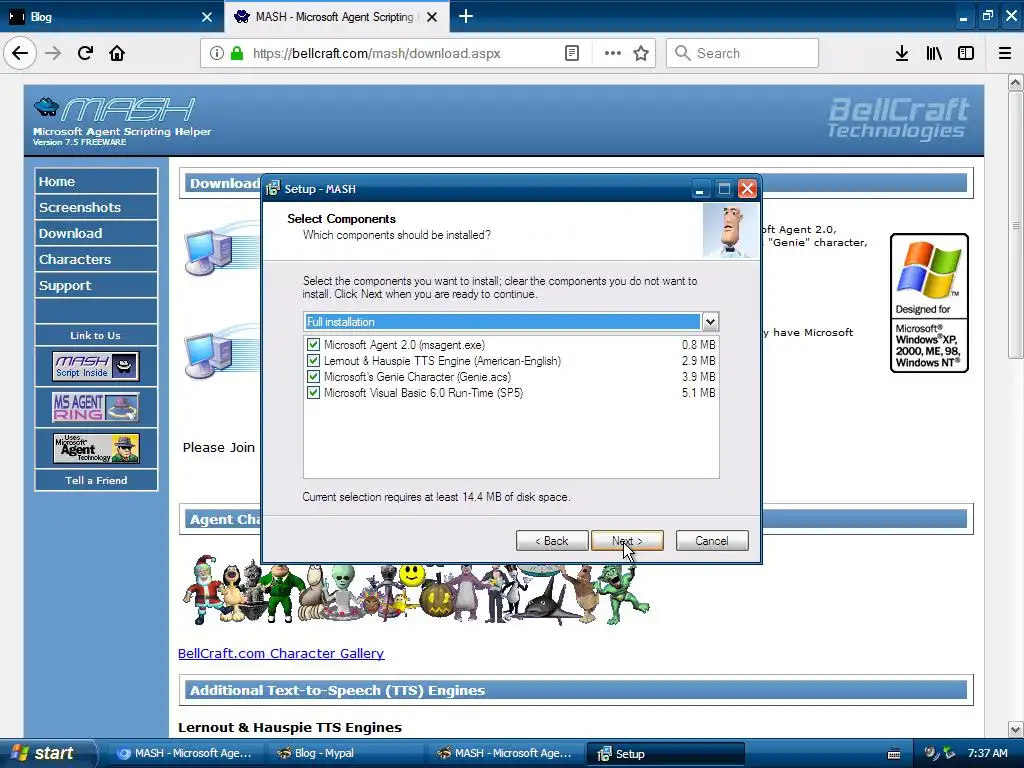
Task: Click the Uses Microsoft Agent Technology banner
Action: pyautogui.click(x=95, y=448)
